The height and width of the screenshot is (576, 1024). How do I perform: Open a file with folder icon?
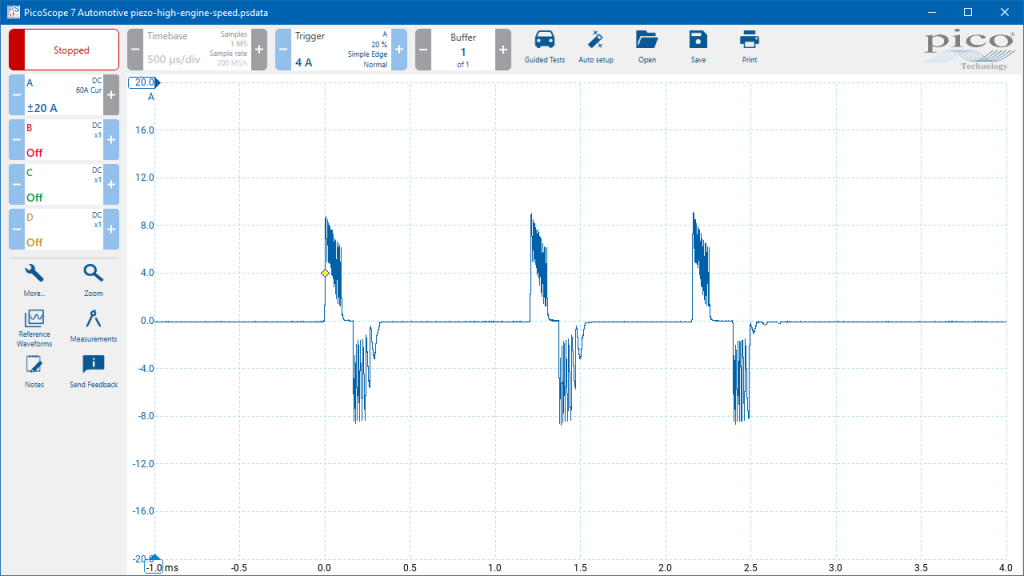(647, 47)
